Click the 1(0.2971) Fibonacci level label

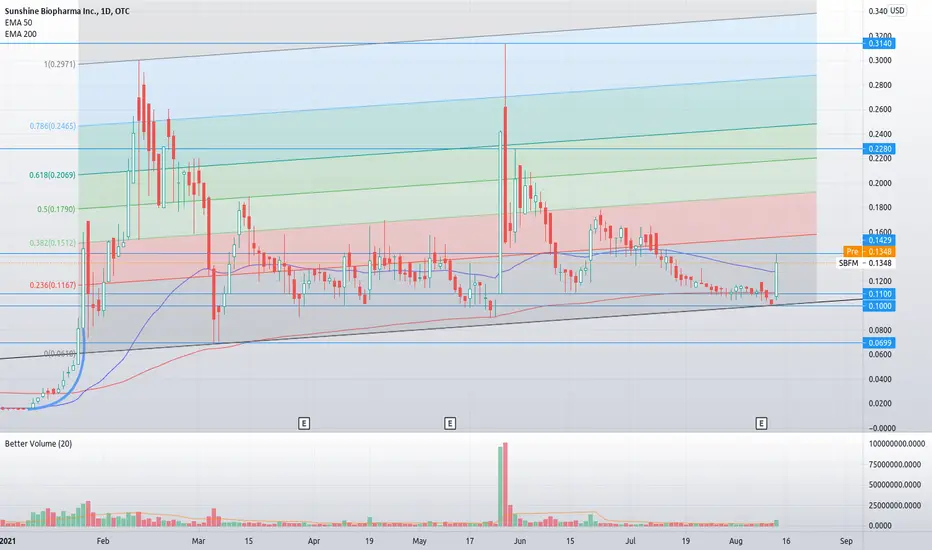coord(59,64)
